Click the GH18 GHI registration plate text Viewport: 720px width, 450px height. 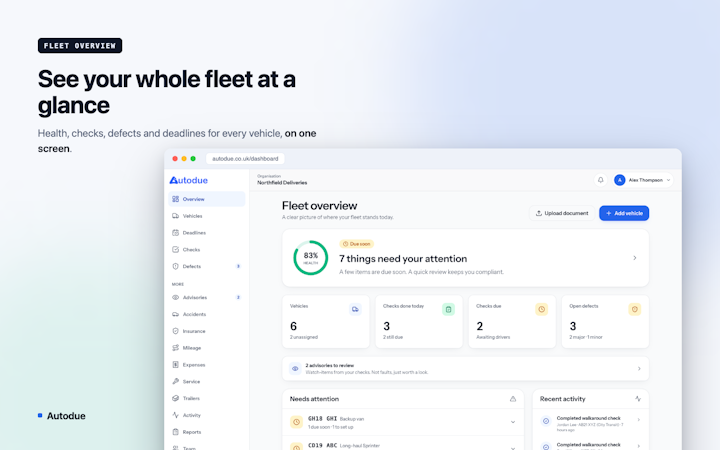[322, 419]
